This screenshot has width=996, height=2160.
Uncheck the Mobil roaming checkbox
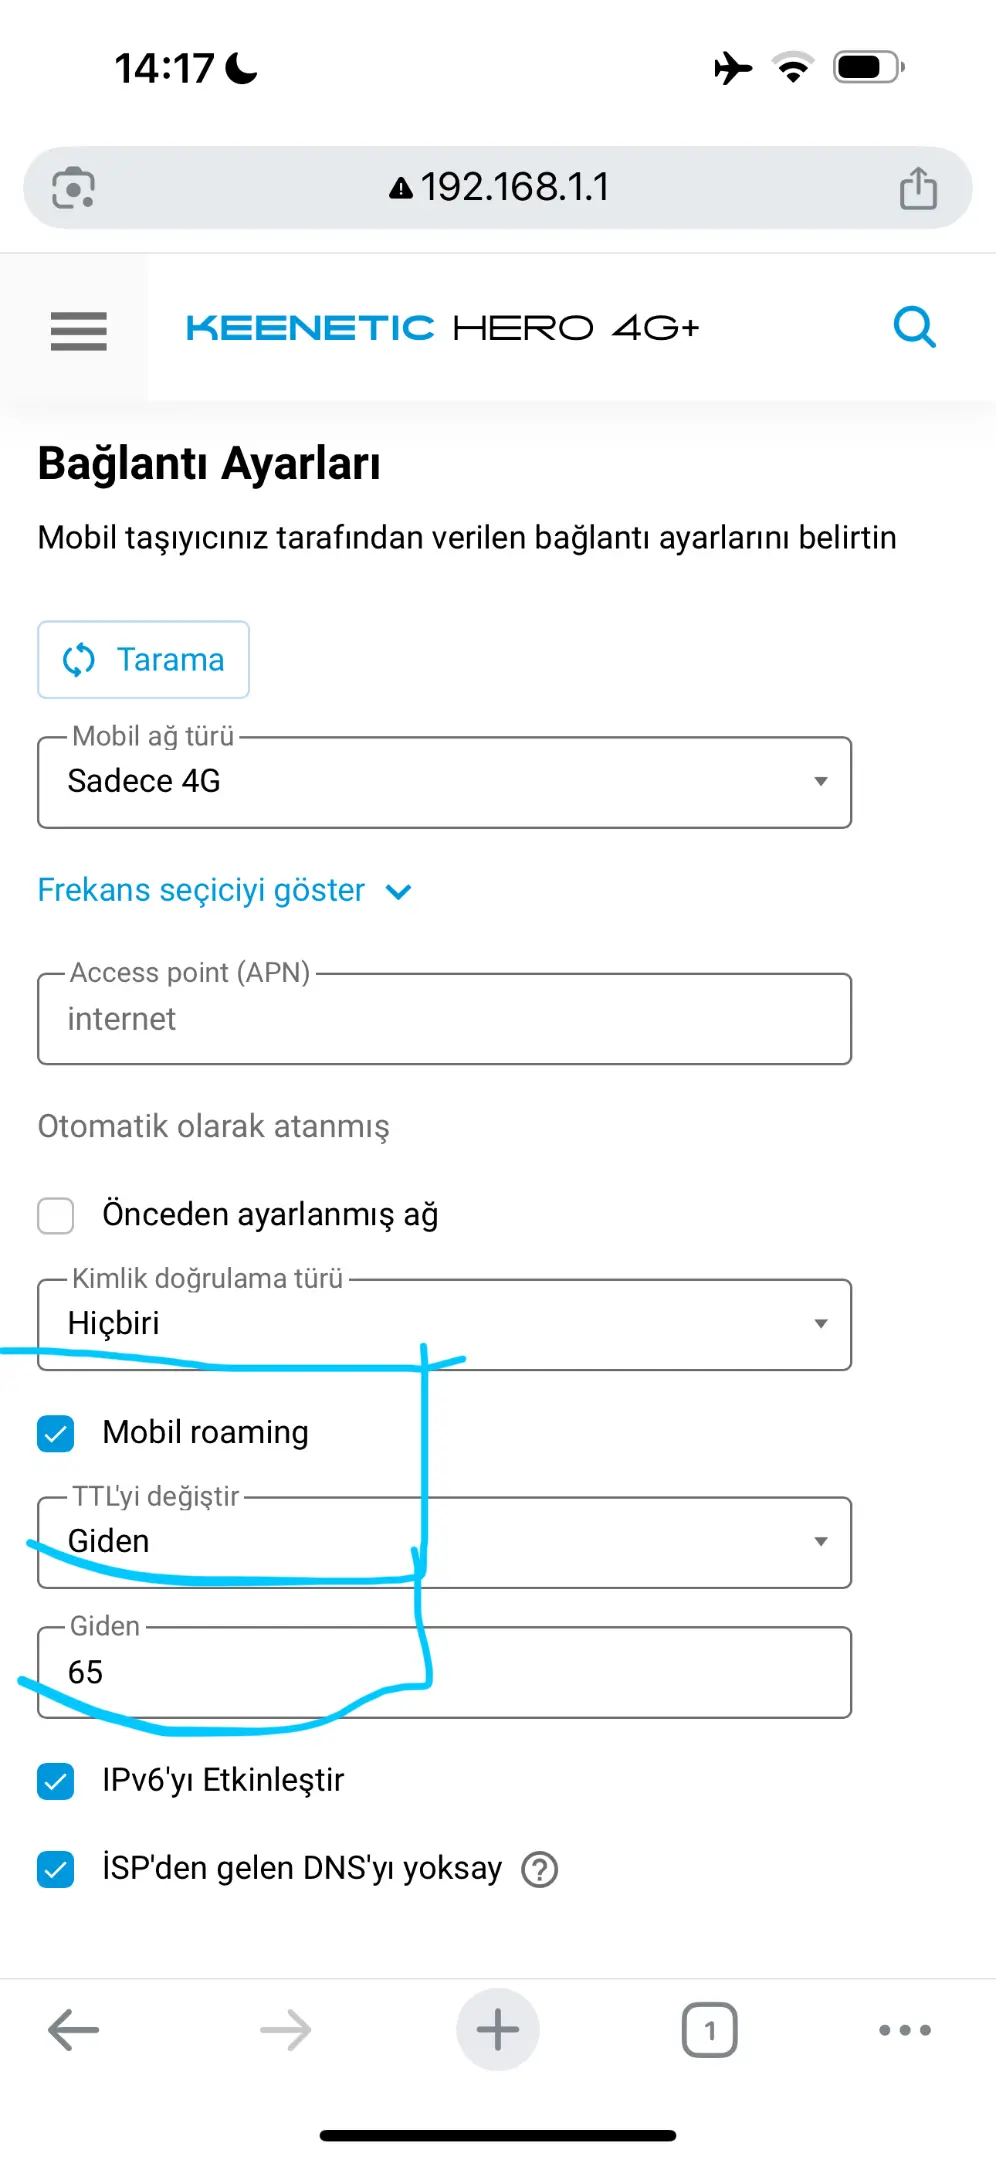[x=56, y=1433]
